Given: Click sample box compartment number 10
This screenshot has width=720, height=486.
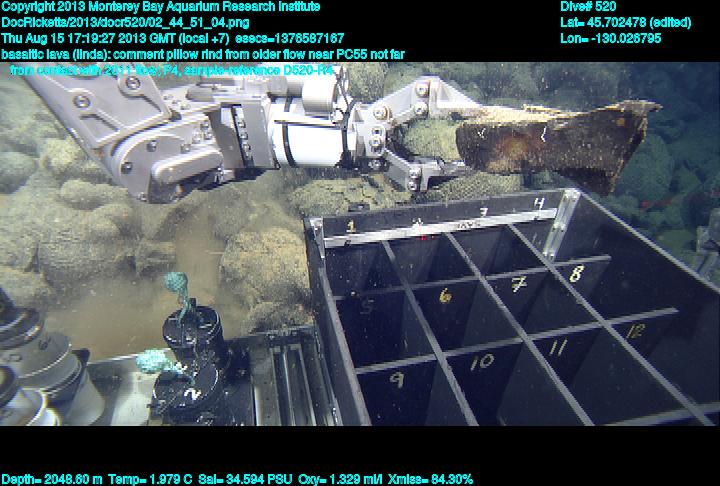Looking at the screenshot, I should click(x=481, y=361).
